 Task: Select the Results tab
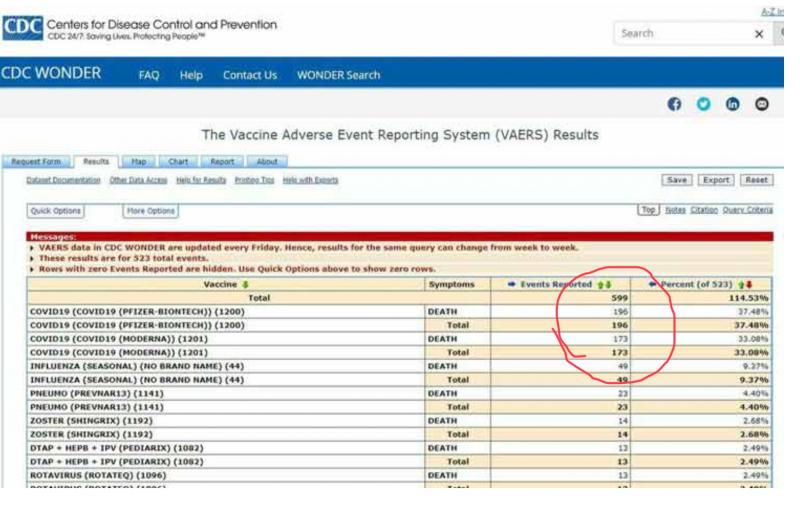96,161
